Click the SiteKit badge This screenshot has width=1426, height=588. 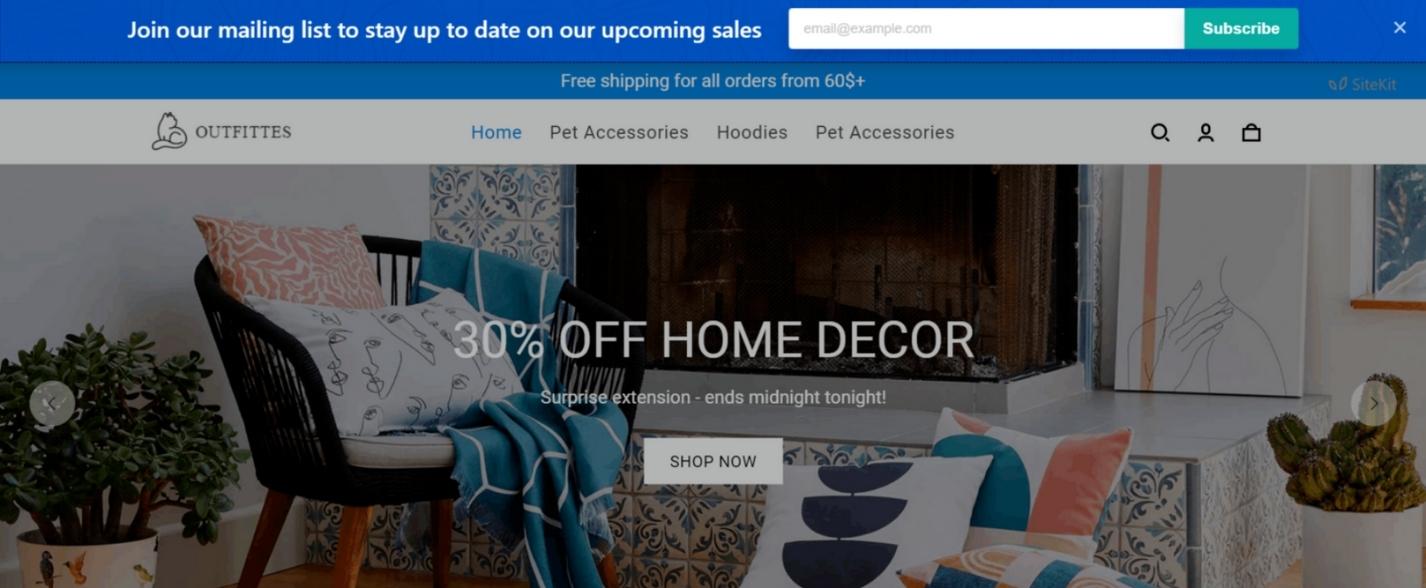tap(1362, 85)
